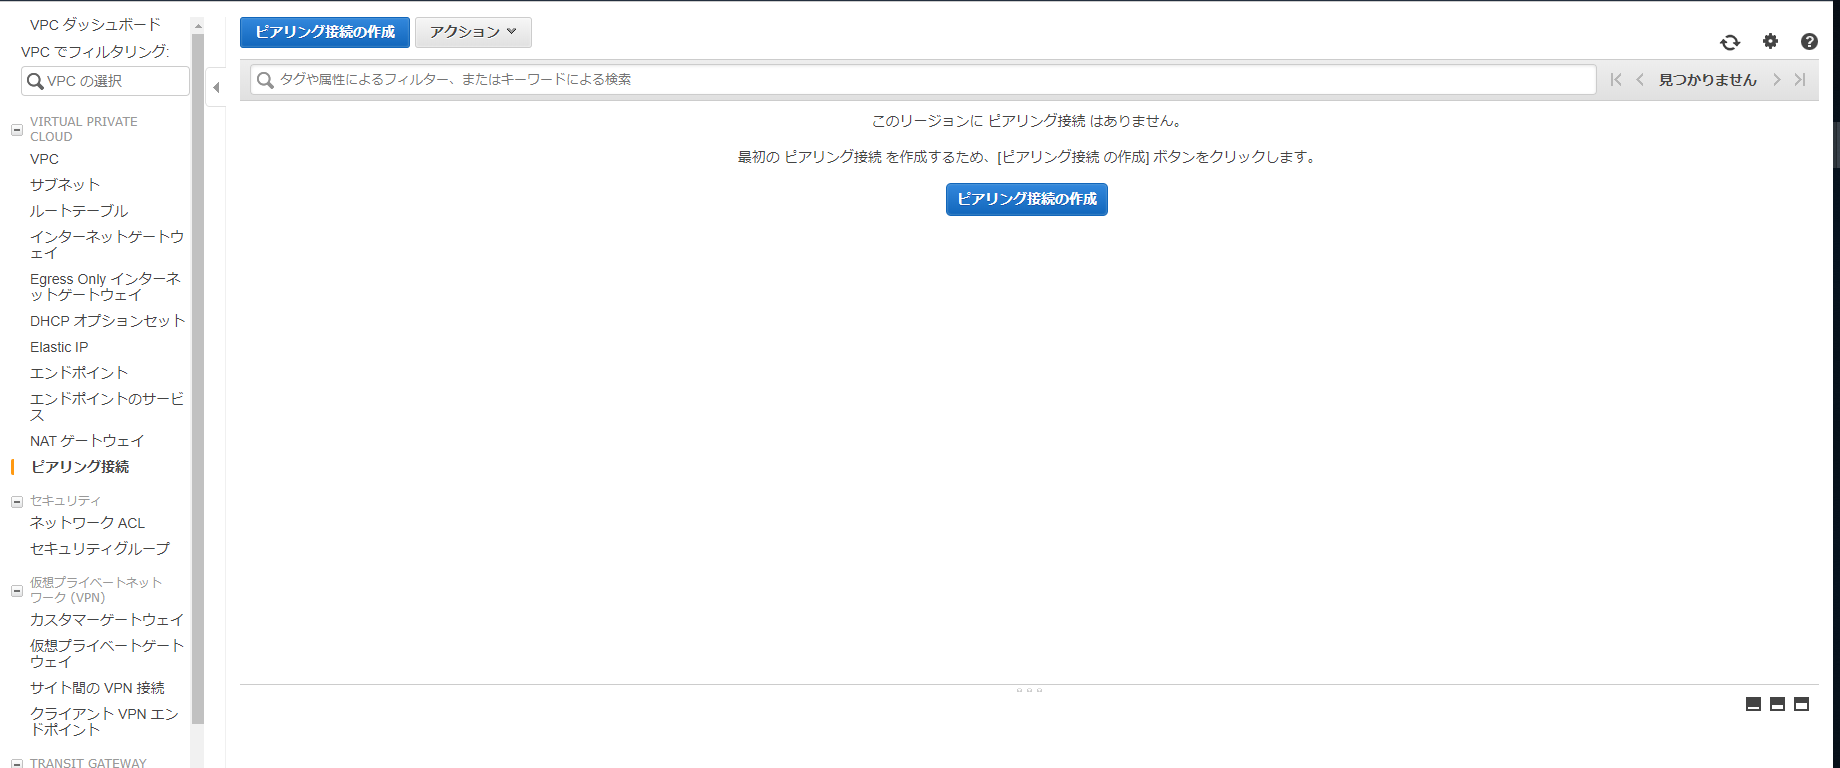Open 仮想プライベートゲートウェイ in sidebar
Image resolution: width=1840 pixels, height=768 pixels.
click(x=107, y=654)
